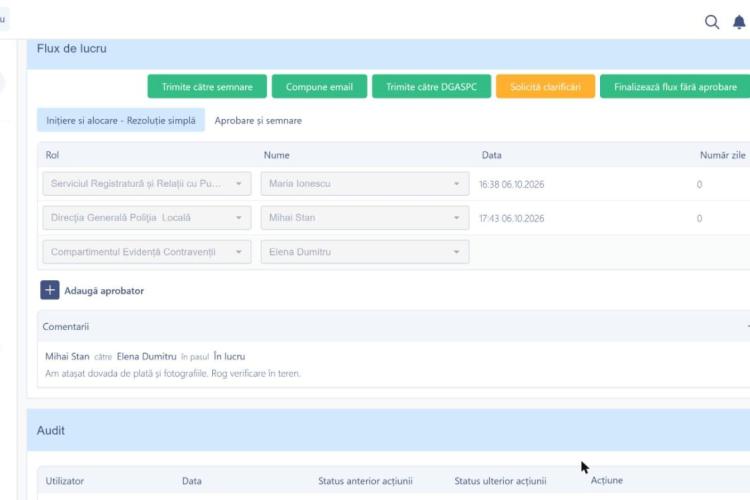Click the Rol column header
The image size is (750, 500).
tap(52, 155)
